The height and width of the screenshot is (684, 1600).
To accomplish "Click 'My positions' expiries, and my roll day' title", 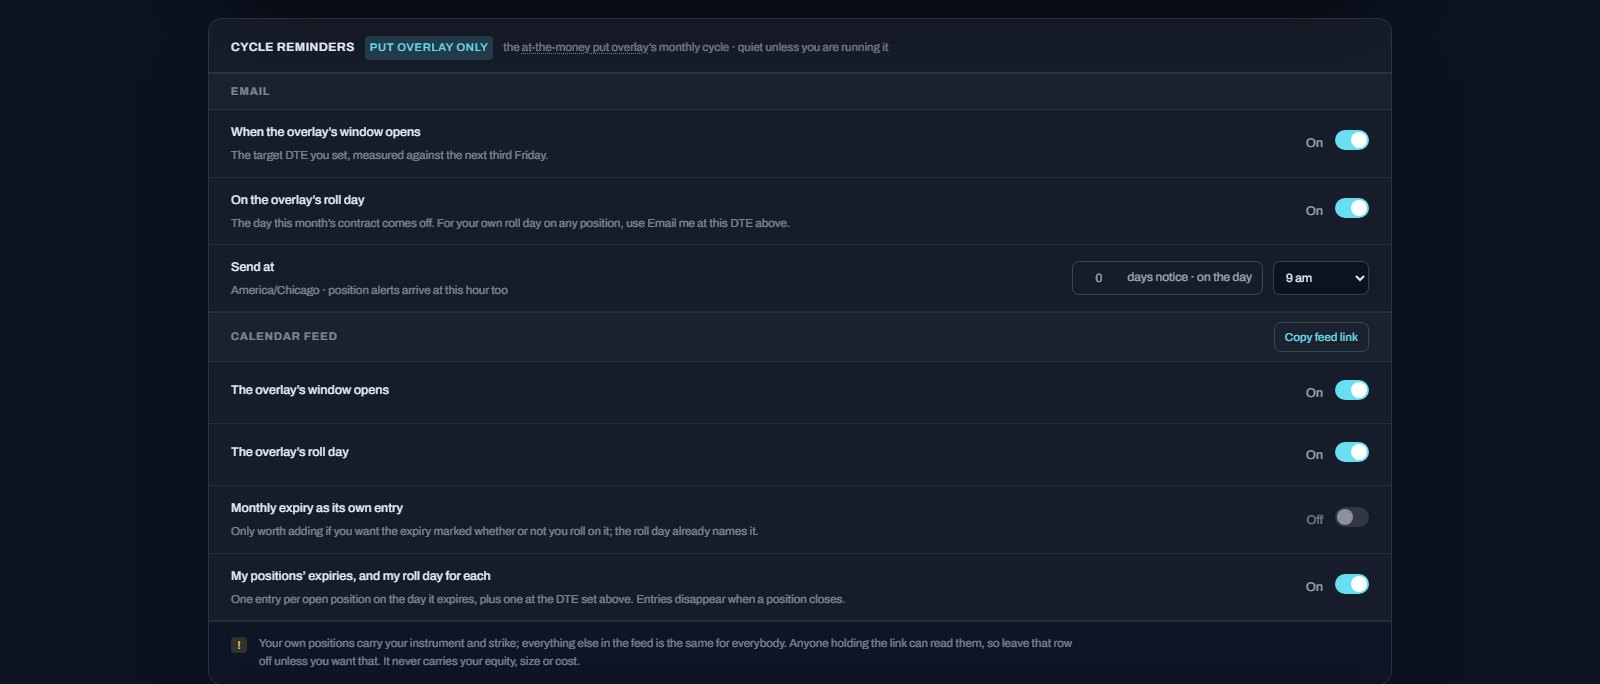I will [x=360, y=576].
